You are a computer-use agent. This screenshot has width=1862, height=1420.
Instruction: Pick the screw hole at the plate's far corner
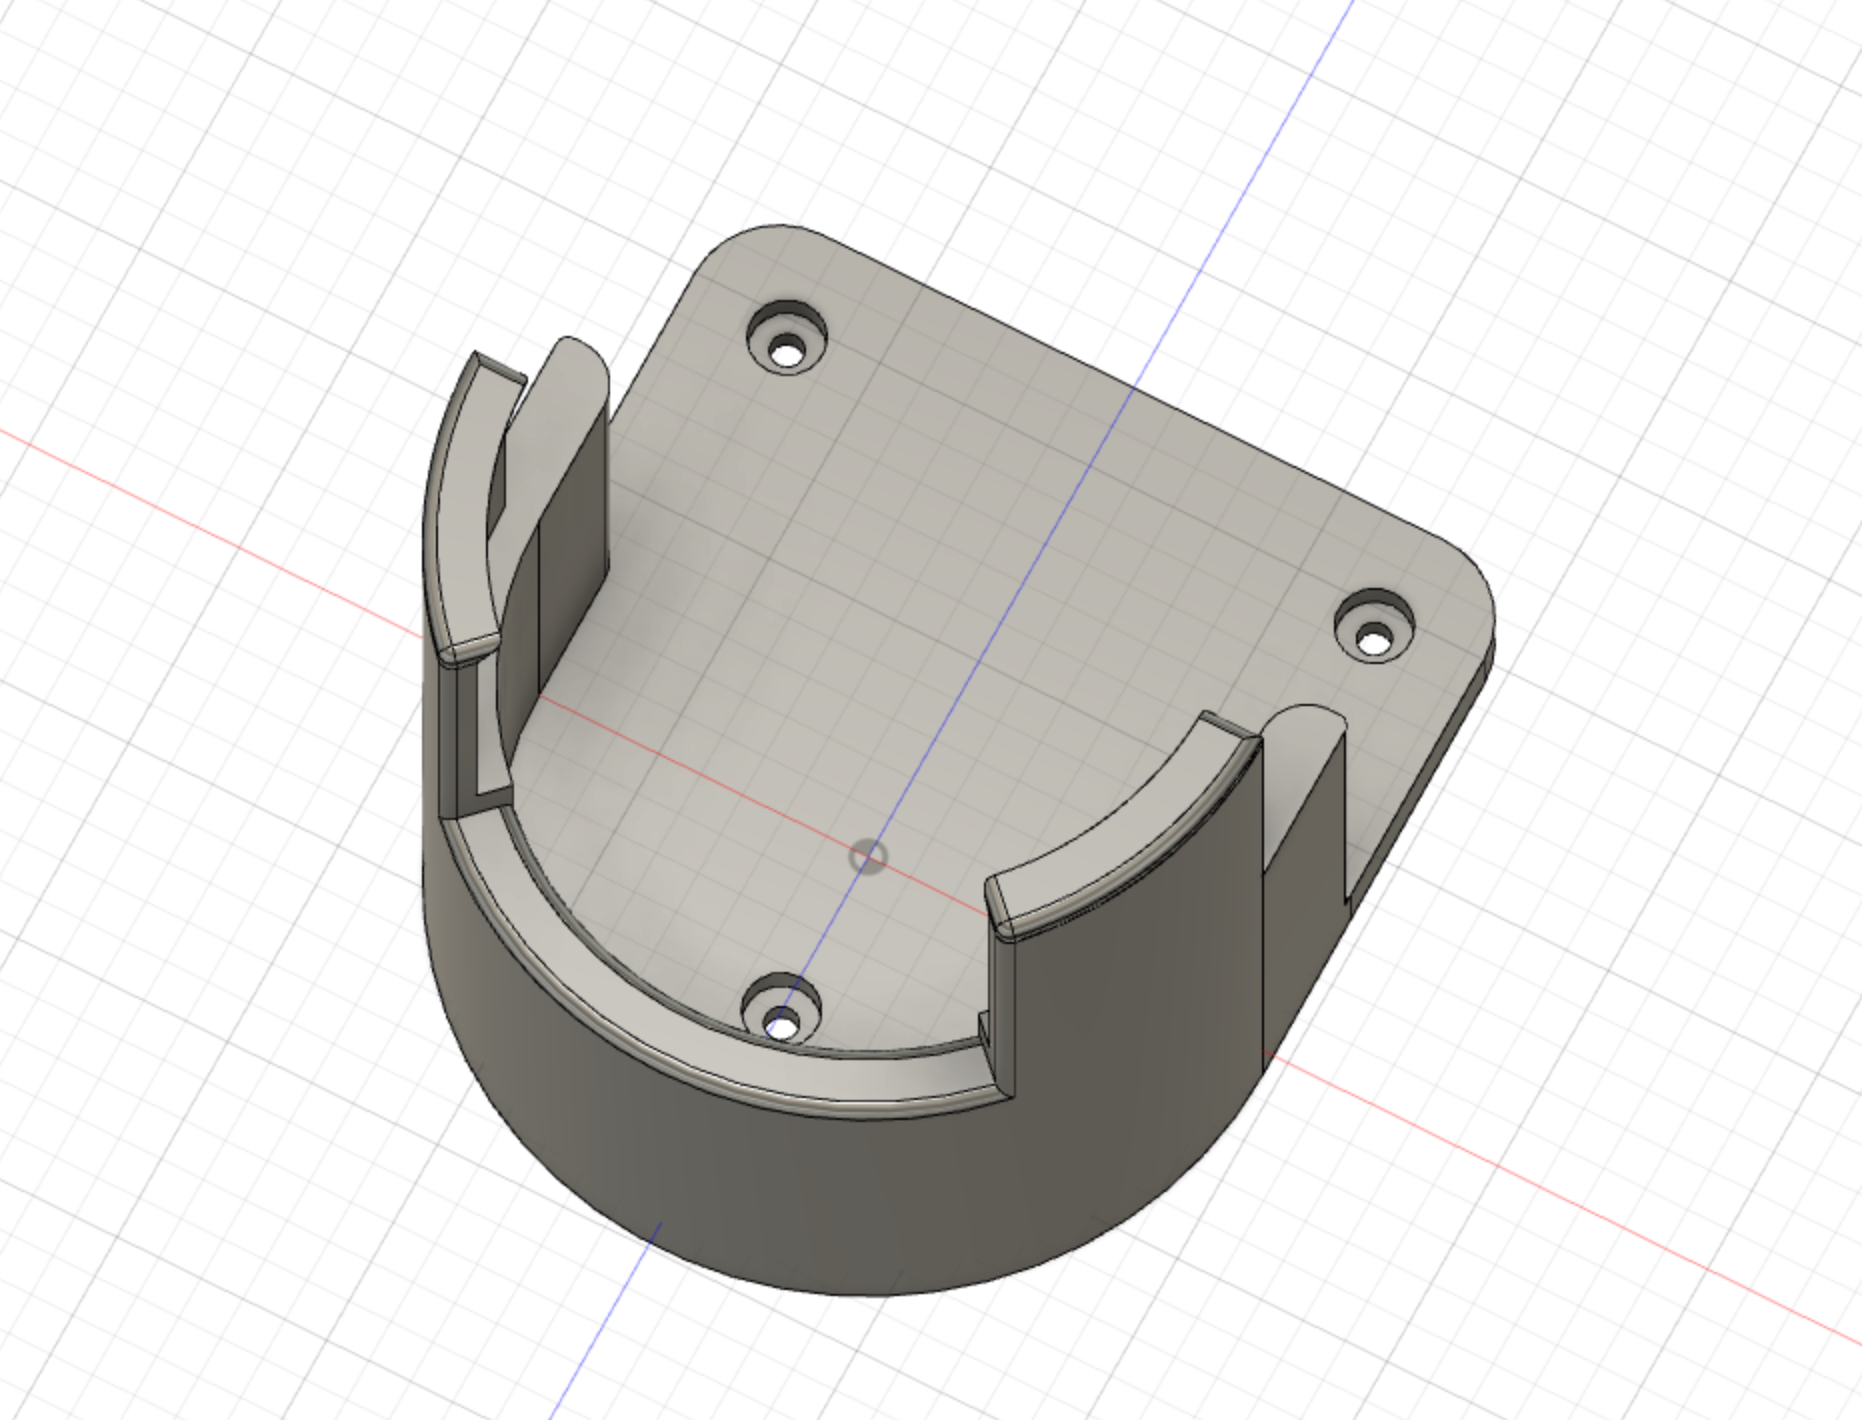tap(788, 338)
